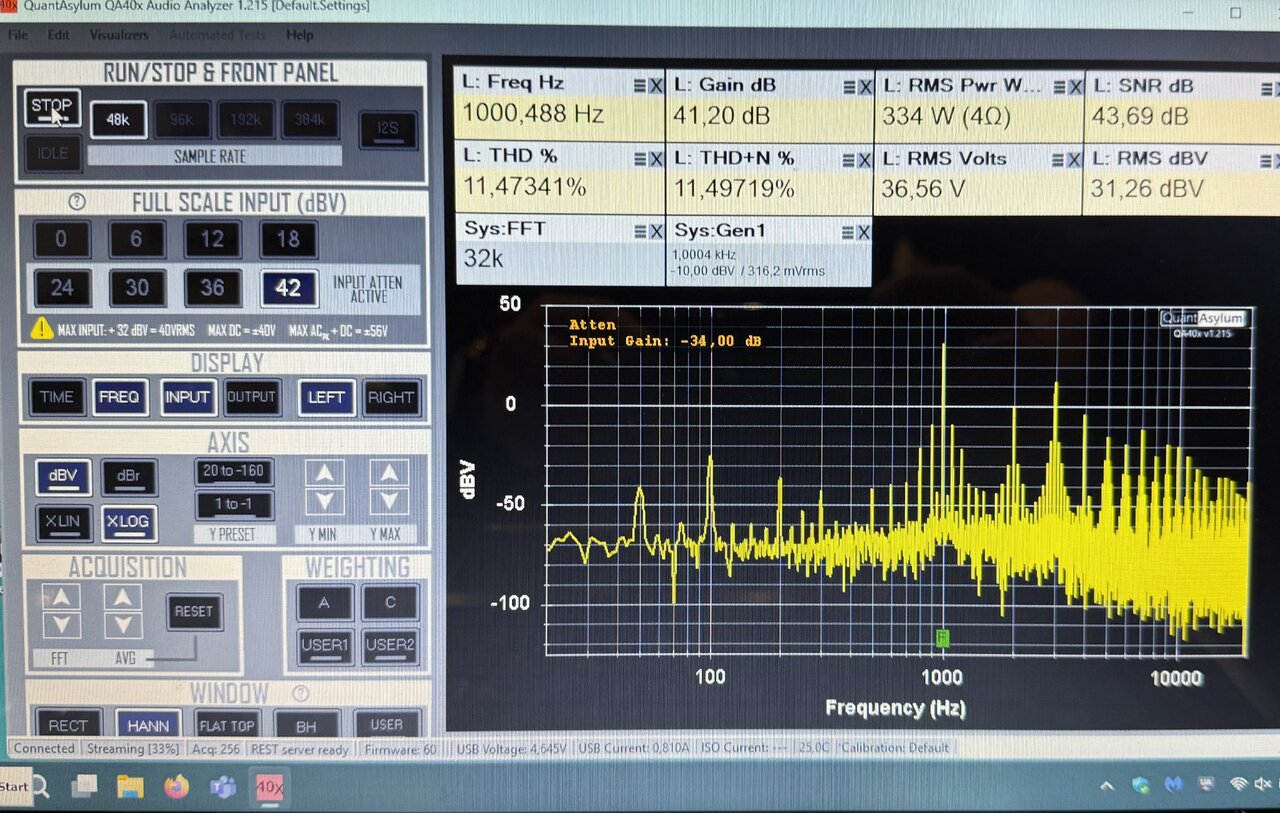Click the green F marker at 1000 Hz

pyautogui.click(x=942, y=637)
